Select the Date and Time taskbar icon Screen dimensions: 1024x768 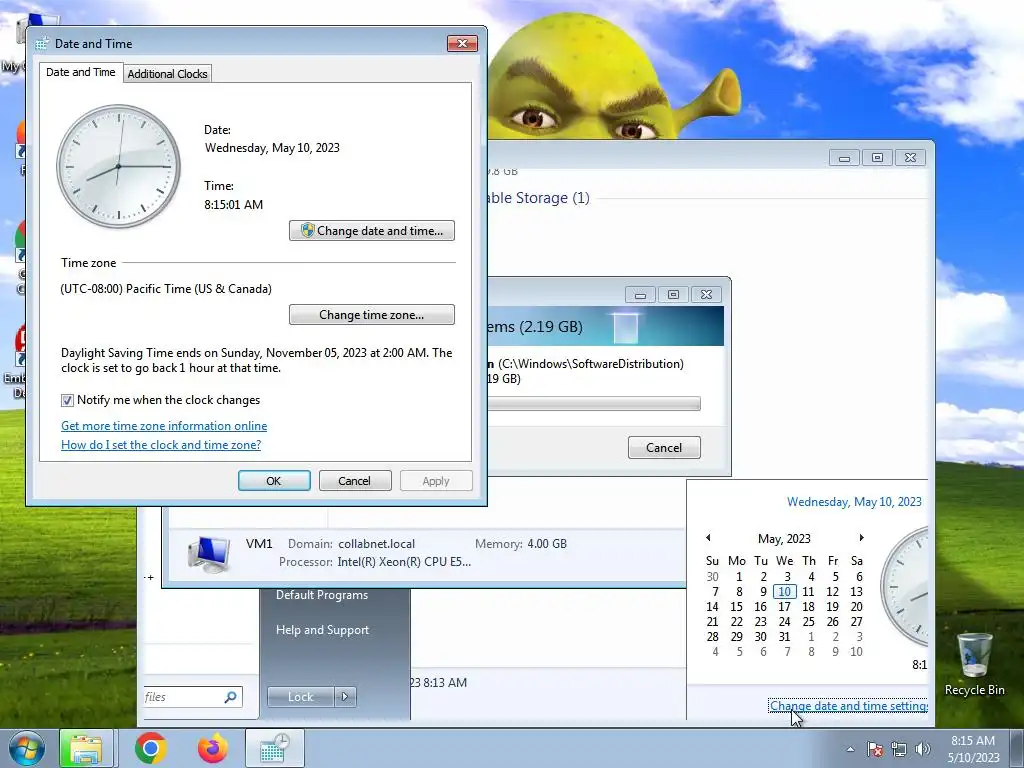[274, 748]
